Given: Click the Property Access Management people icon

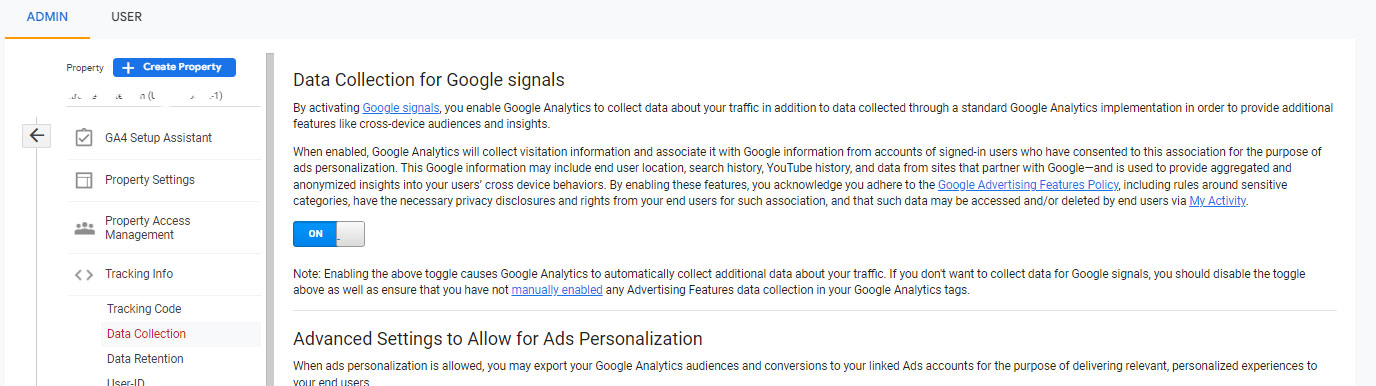Looking at the screenshot, I should click(84, 228).
